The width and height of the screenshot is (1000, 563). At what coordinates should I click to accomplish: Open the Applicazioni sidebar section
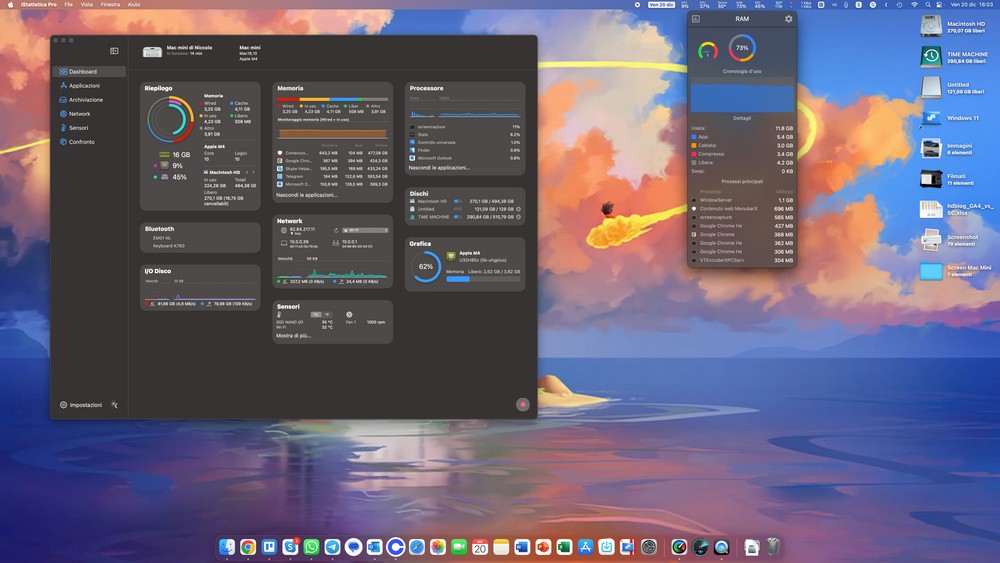84,86
